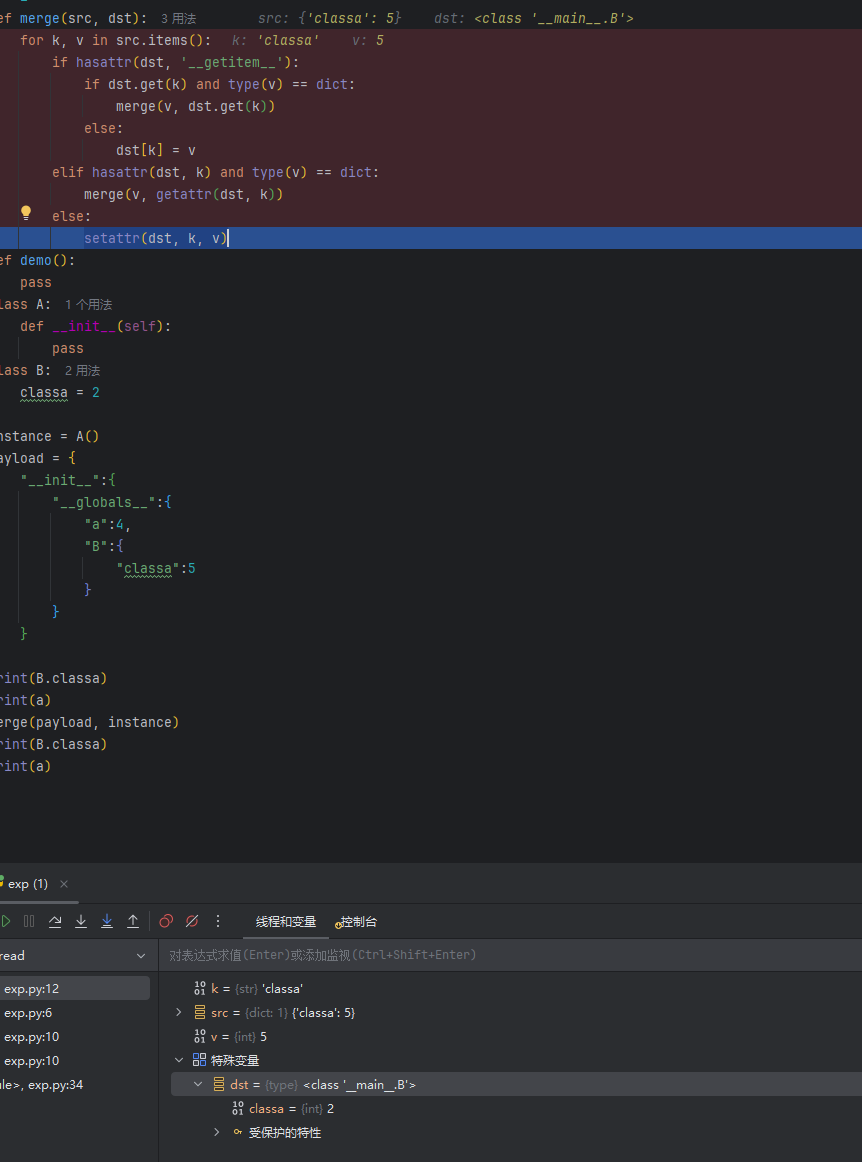Click the Resume Program play icon
This screenshot has width=862, height=1162.
tap(5, 921)
